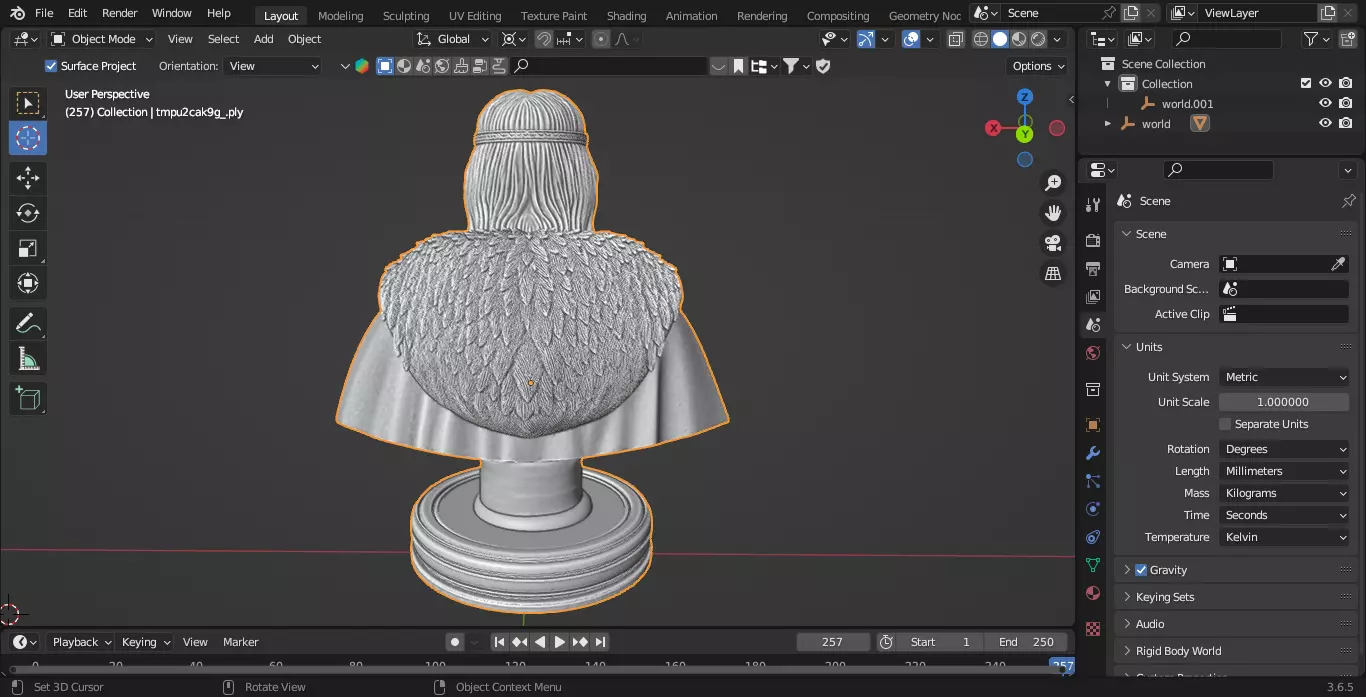The height and width of the screenshot is (697, 1366).
Task: Open the World properties tab
Action: pos(1093,352)
